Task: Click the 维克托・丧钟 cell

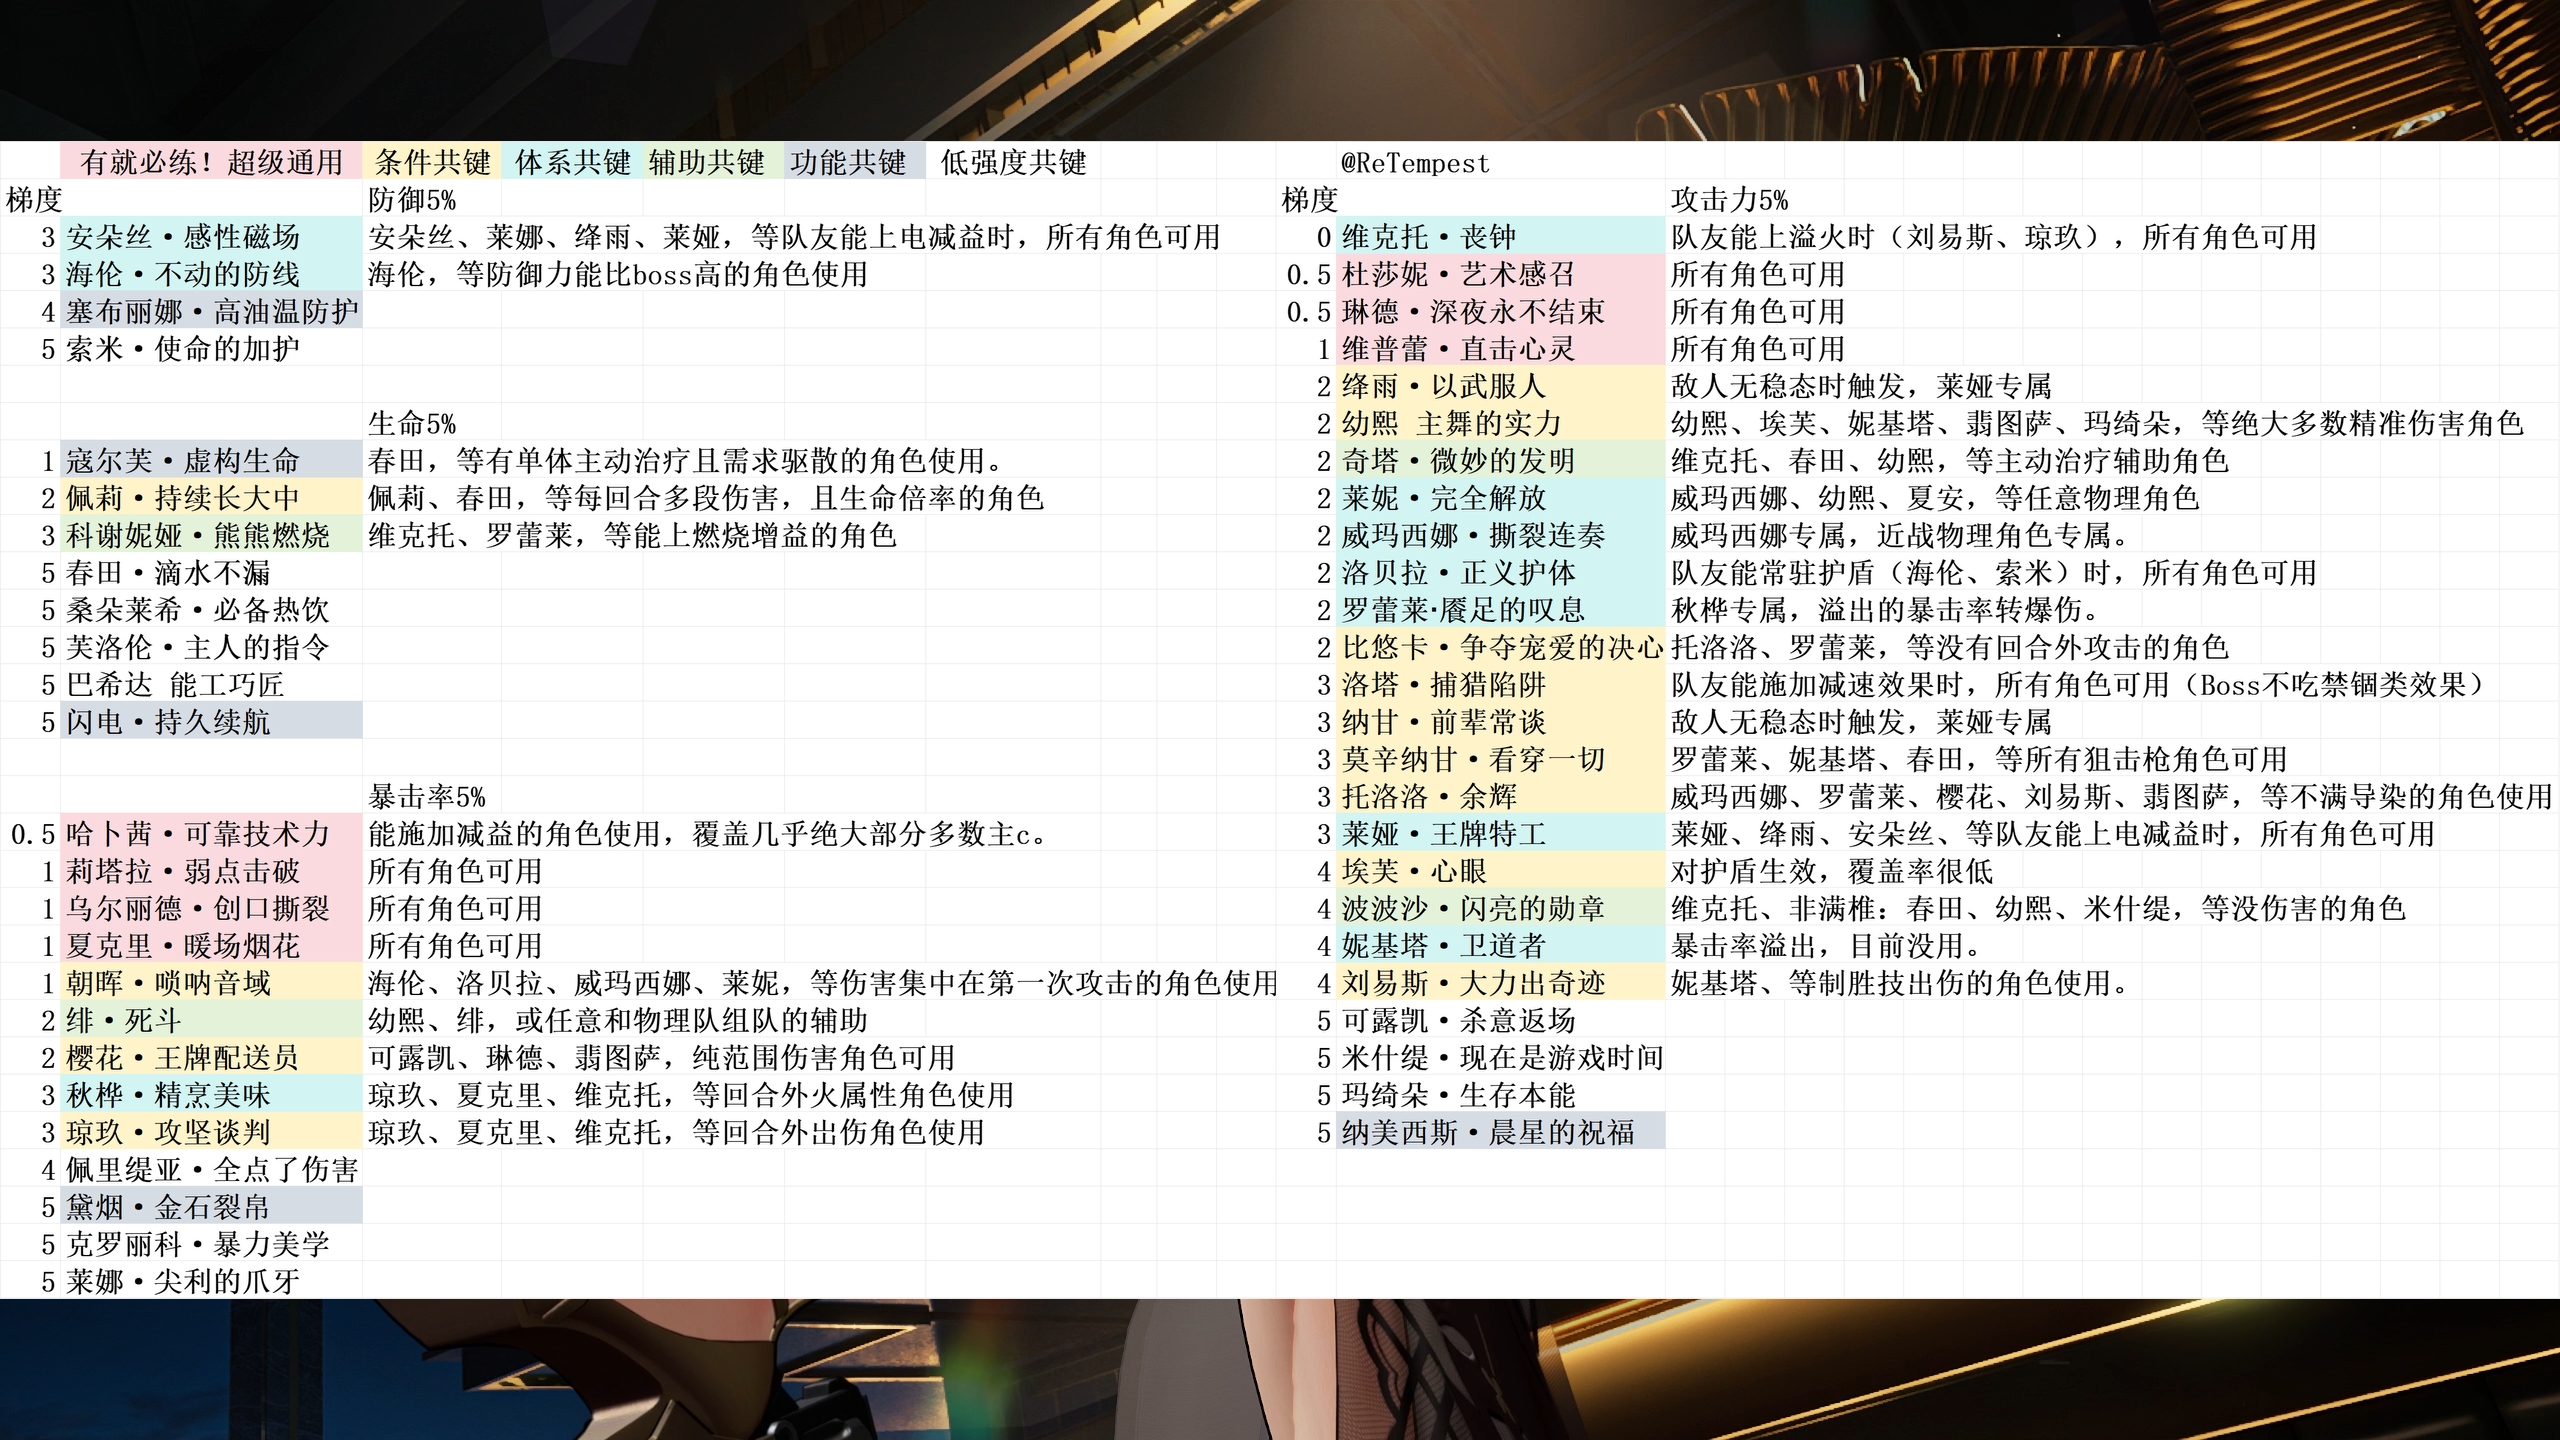Action: [1429, 237]
